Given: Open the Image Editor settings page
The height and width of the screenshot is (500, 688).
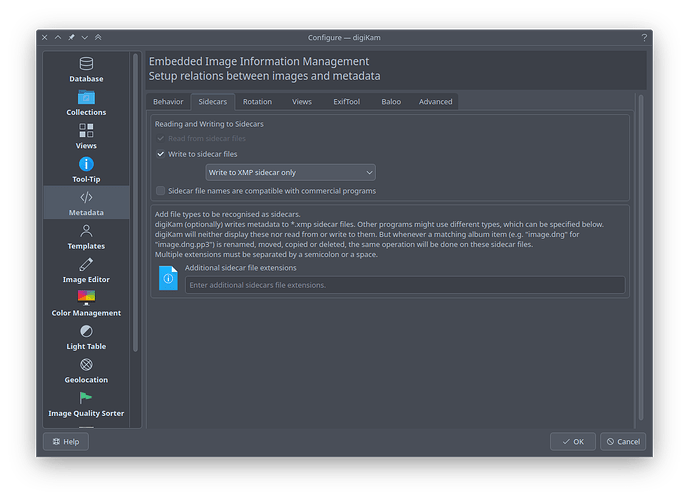Looking at the screenshot, I should click(x=86, y=270).
